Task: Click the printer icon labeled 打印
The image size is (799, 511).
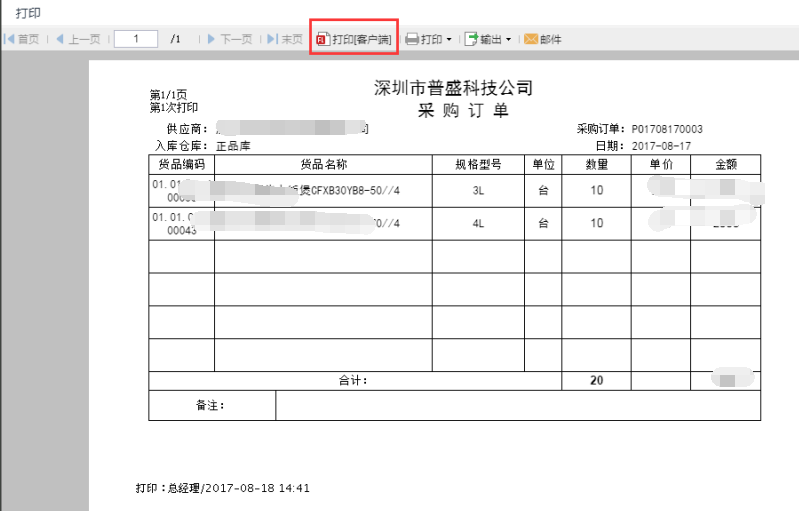Action: (412, 39)
